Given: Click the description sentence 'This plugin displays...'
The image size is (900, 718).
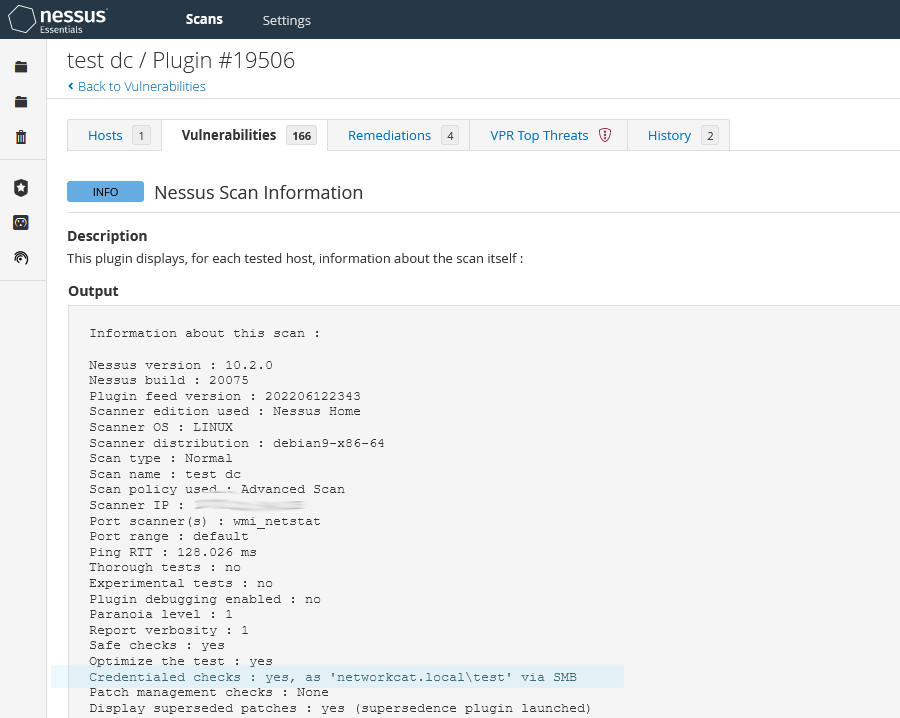Looking at the screenshot, I should click(x=295, y=258).
